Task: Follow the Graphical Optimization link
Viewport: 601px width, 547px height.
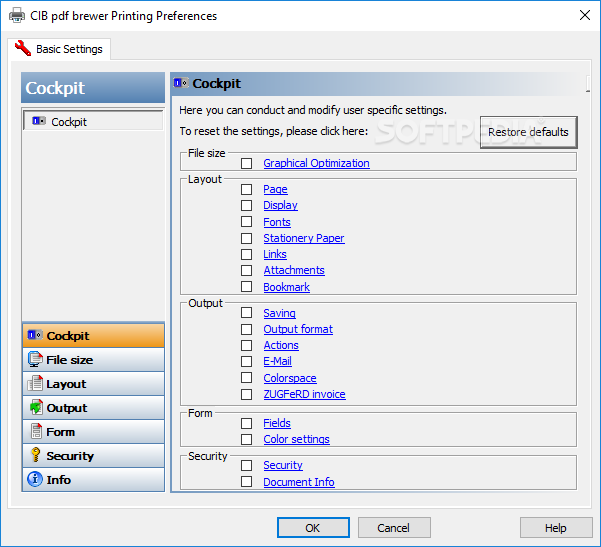Action: point(316,163)
